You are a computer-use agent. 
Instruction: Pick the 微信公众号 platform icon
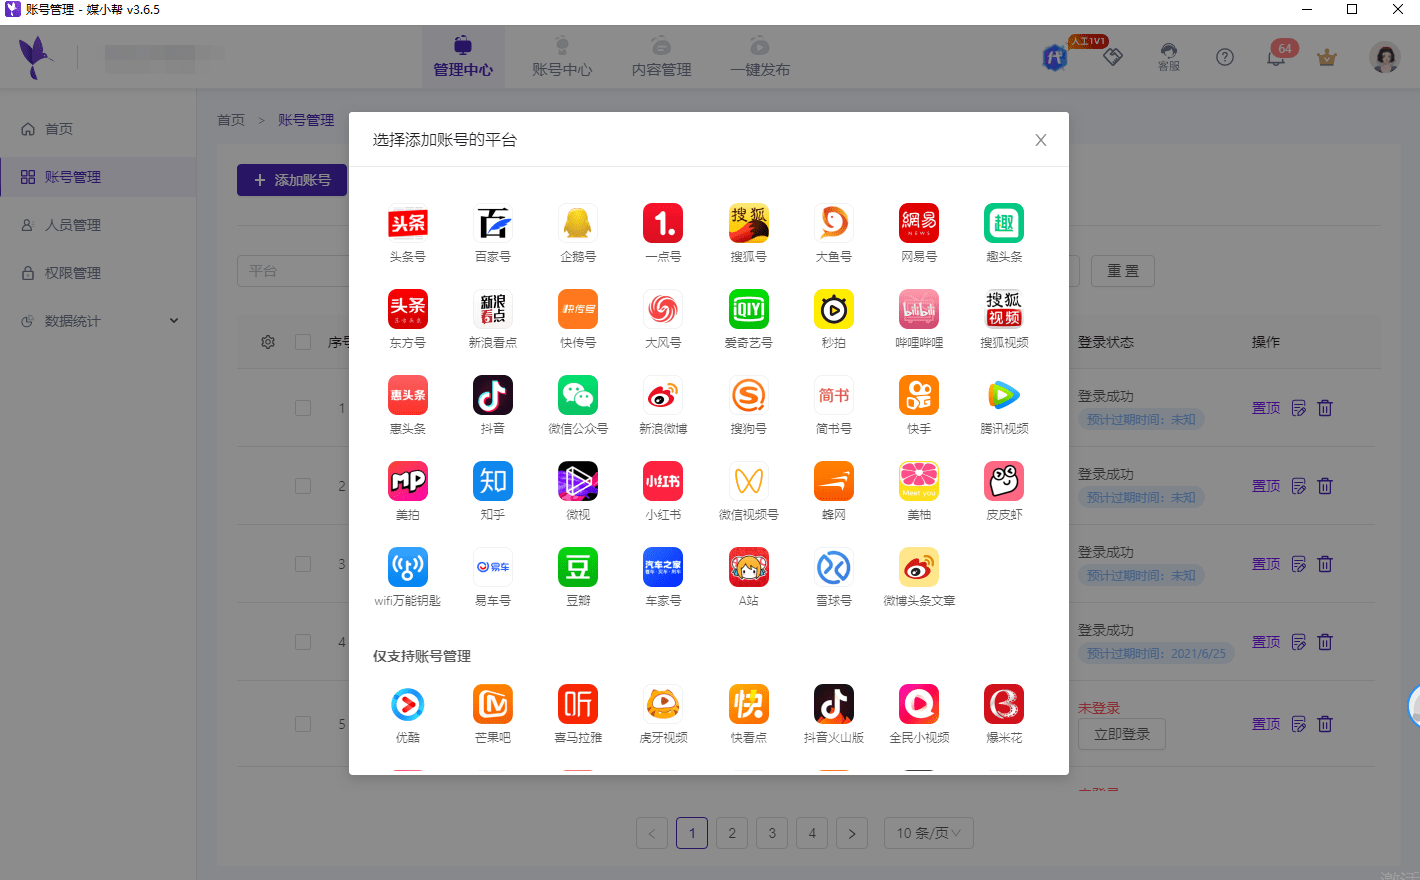pyautogui.click(x=578, y=395)
